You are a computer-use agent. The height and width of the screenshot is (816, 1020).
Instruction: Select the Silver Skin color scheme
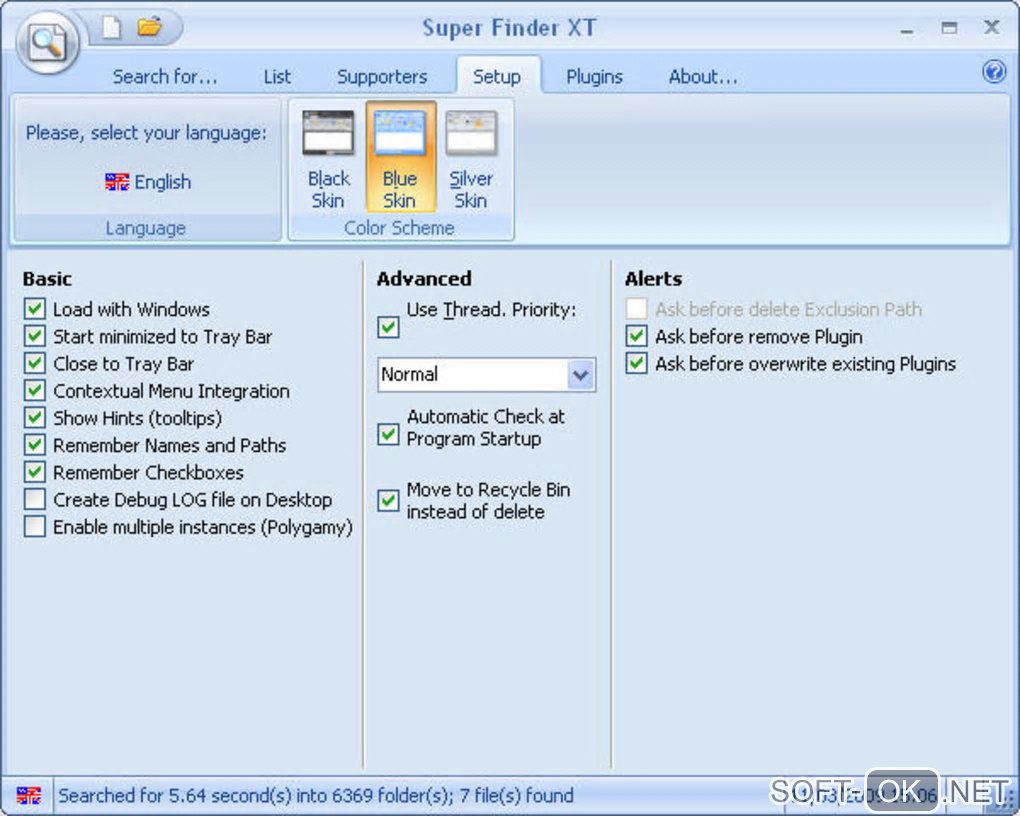coord(471,157)
